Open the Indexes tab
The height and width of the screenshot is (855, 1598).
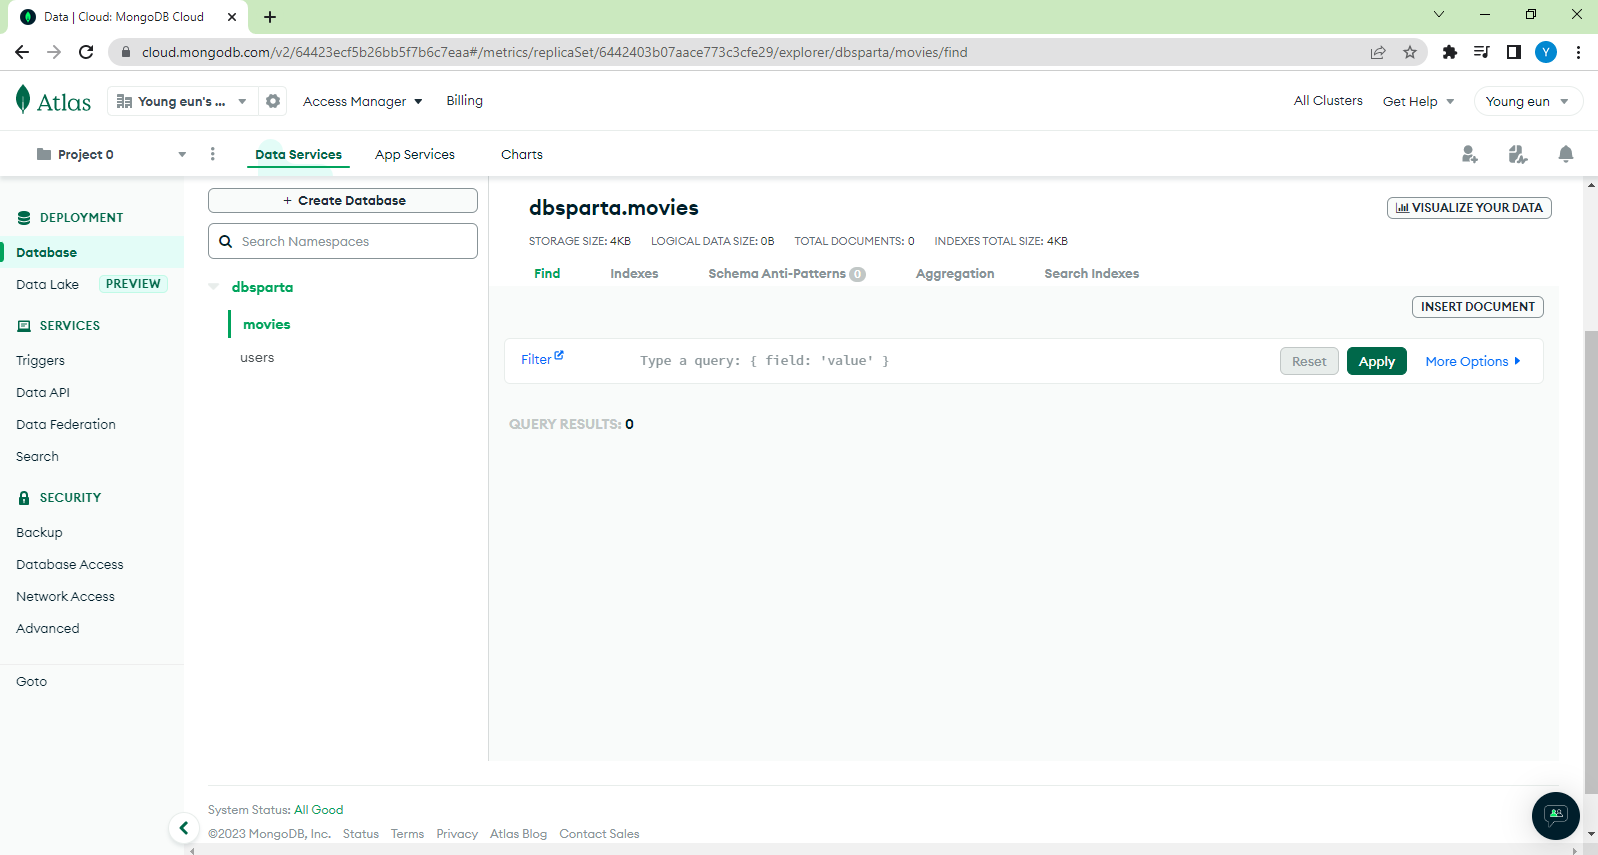[x=634, y=273]
